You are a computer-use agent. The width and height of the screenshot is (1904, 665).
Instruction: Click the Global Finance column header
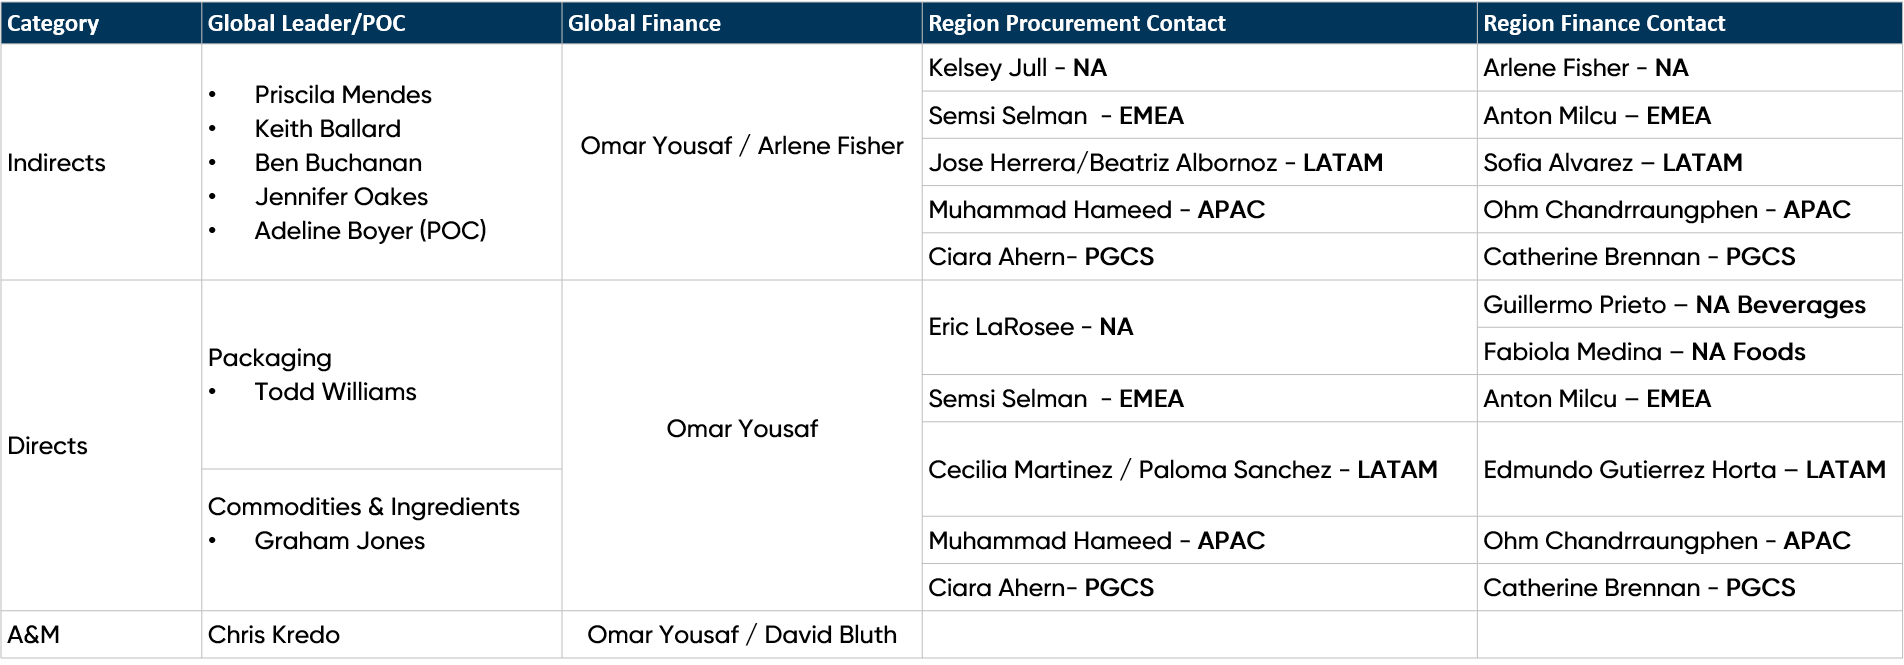click(x=741, y=23)
